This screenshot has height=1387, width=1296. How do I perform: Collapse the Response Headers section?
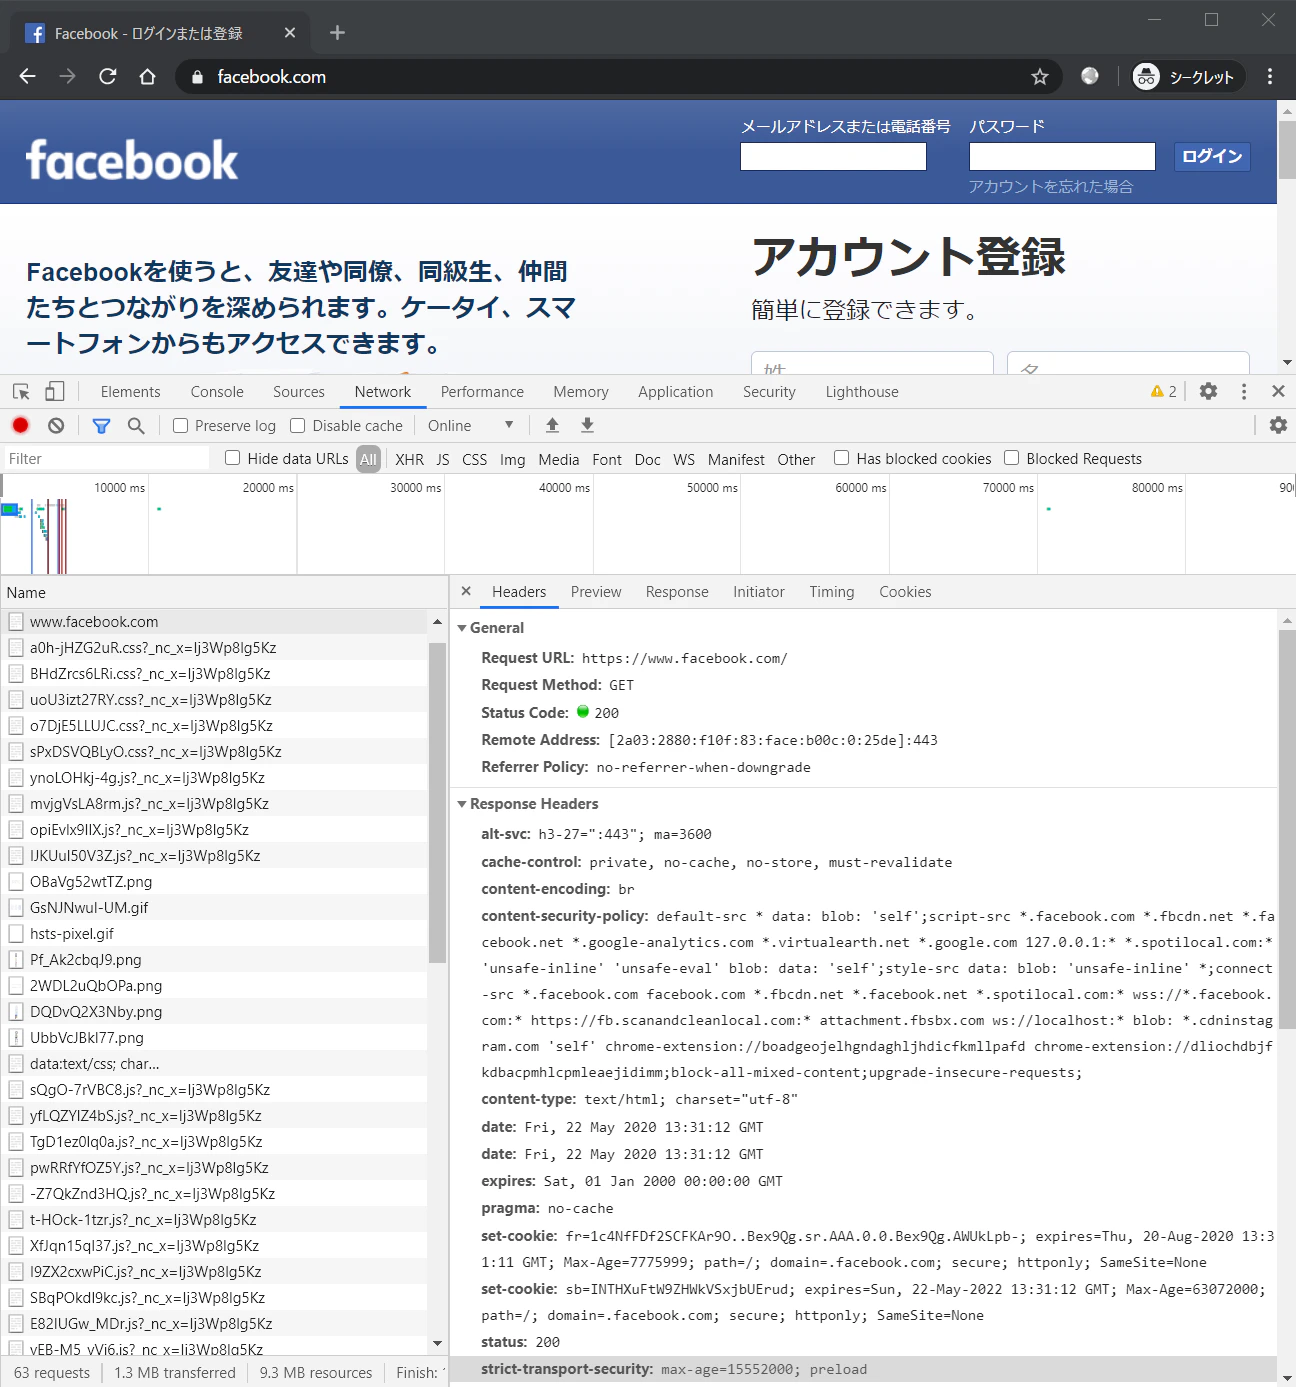point(462,804)
